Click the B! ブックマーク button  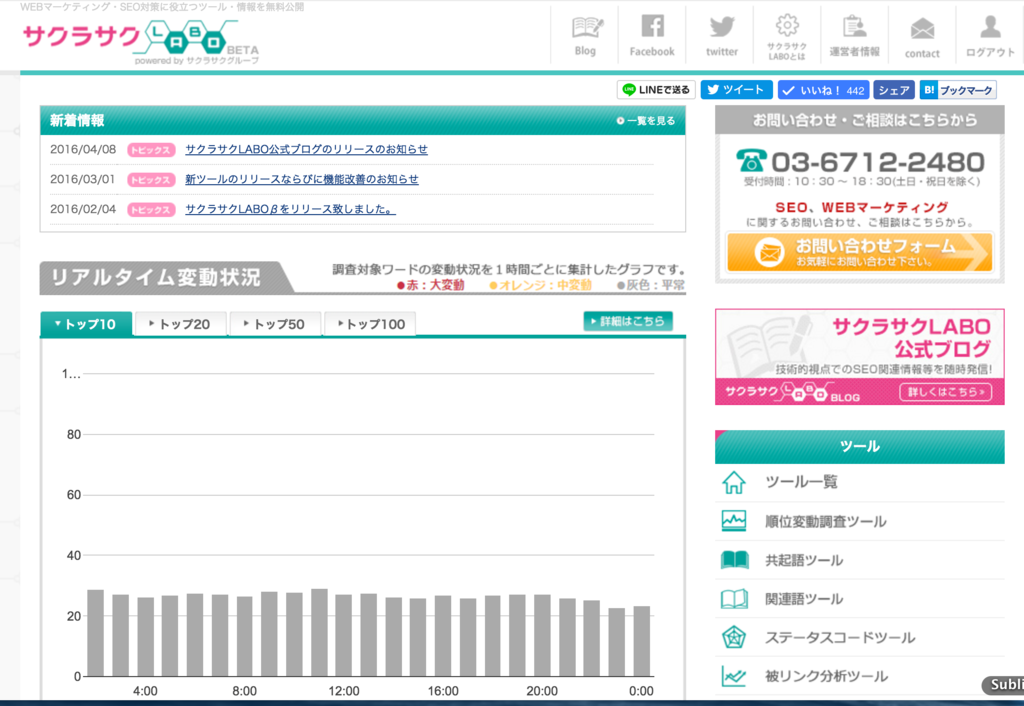(958, 90)
